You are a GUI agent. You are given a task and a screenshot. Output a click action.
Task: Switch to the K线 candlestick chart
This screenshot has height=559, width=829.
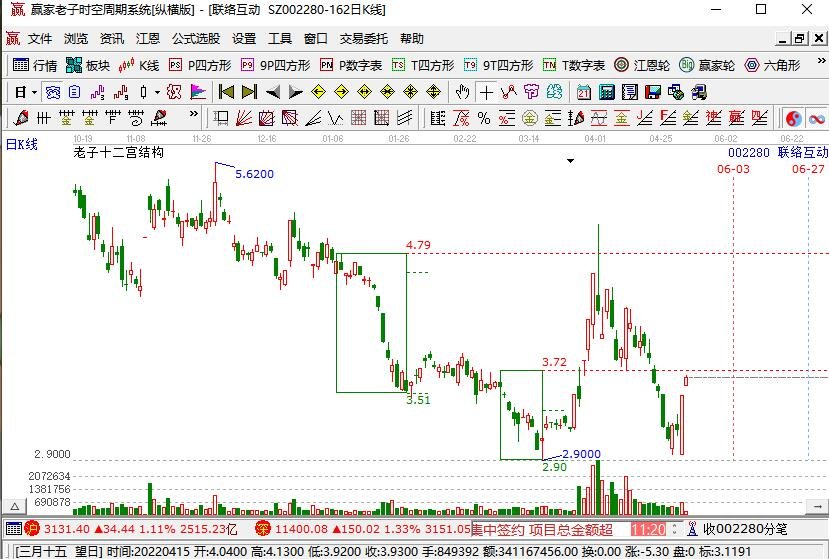[139, 65]
